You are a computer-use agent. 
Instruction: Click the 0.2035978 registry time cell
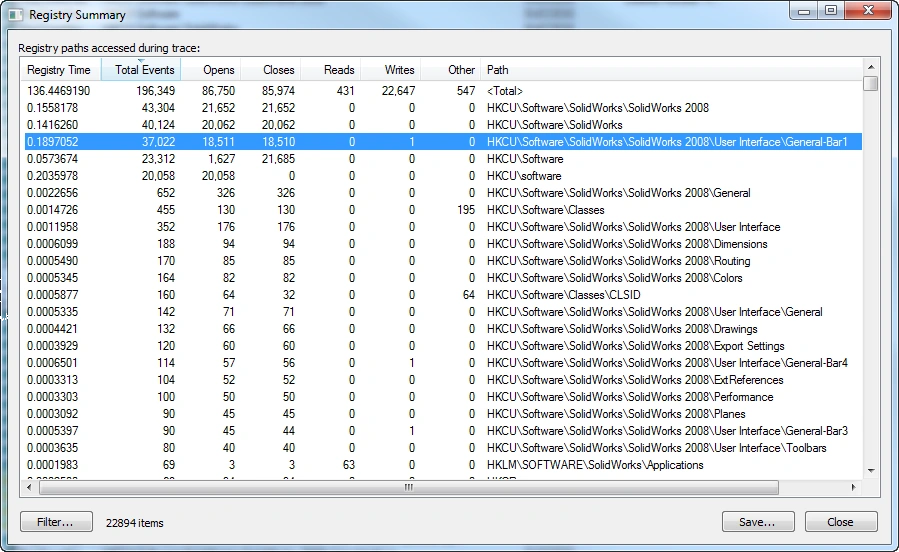[52, 176]
